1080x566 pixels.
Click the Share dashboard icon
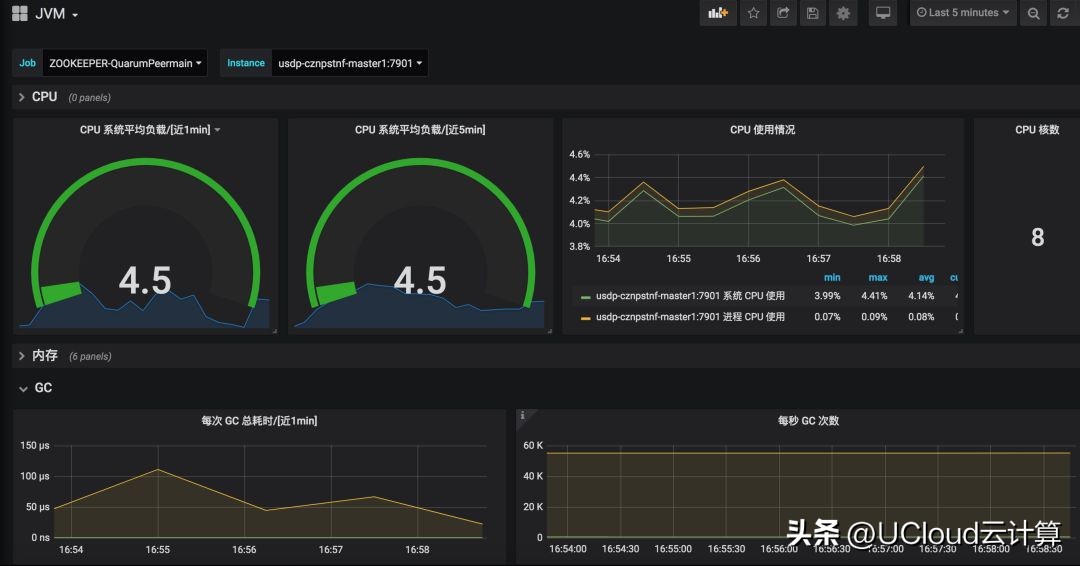coord(783,13)
